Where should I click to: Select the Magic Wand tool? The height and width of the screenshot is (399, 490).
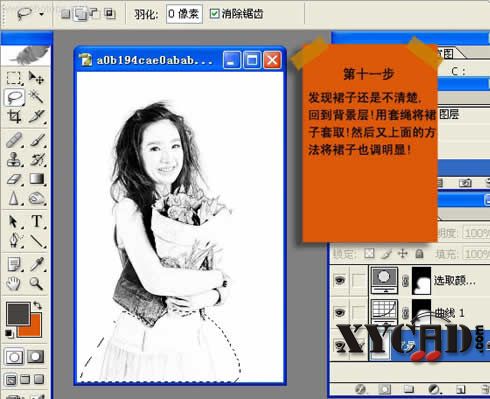click(x=36, y=97)
